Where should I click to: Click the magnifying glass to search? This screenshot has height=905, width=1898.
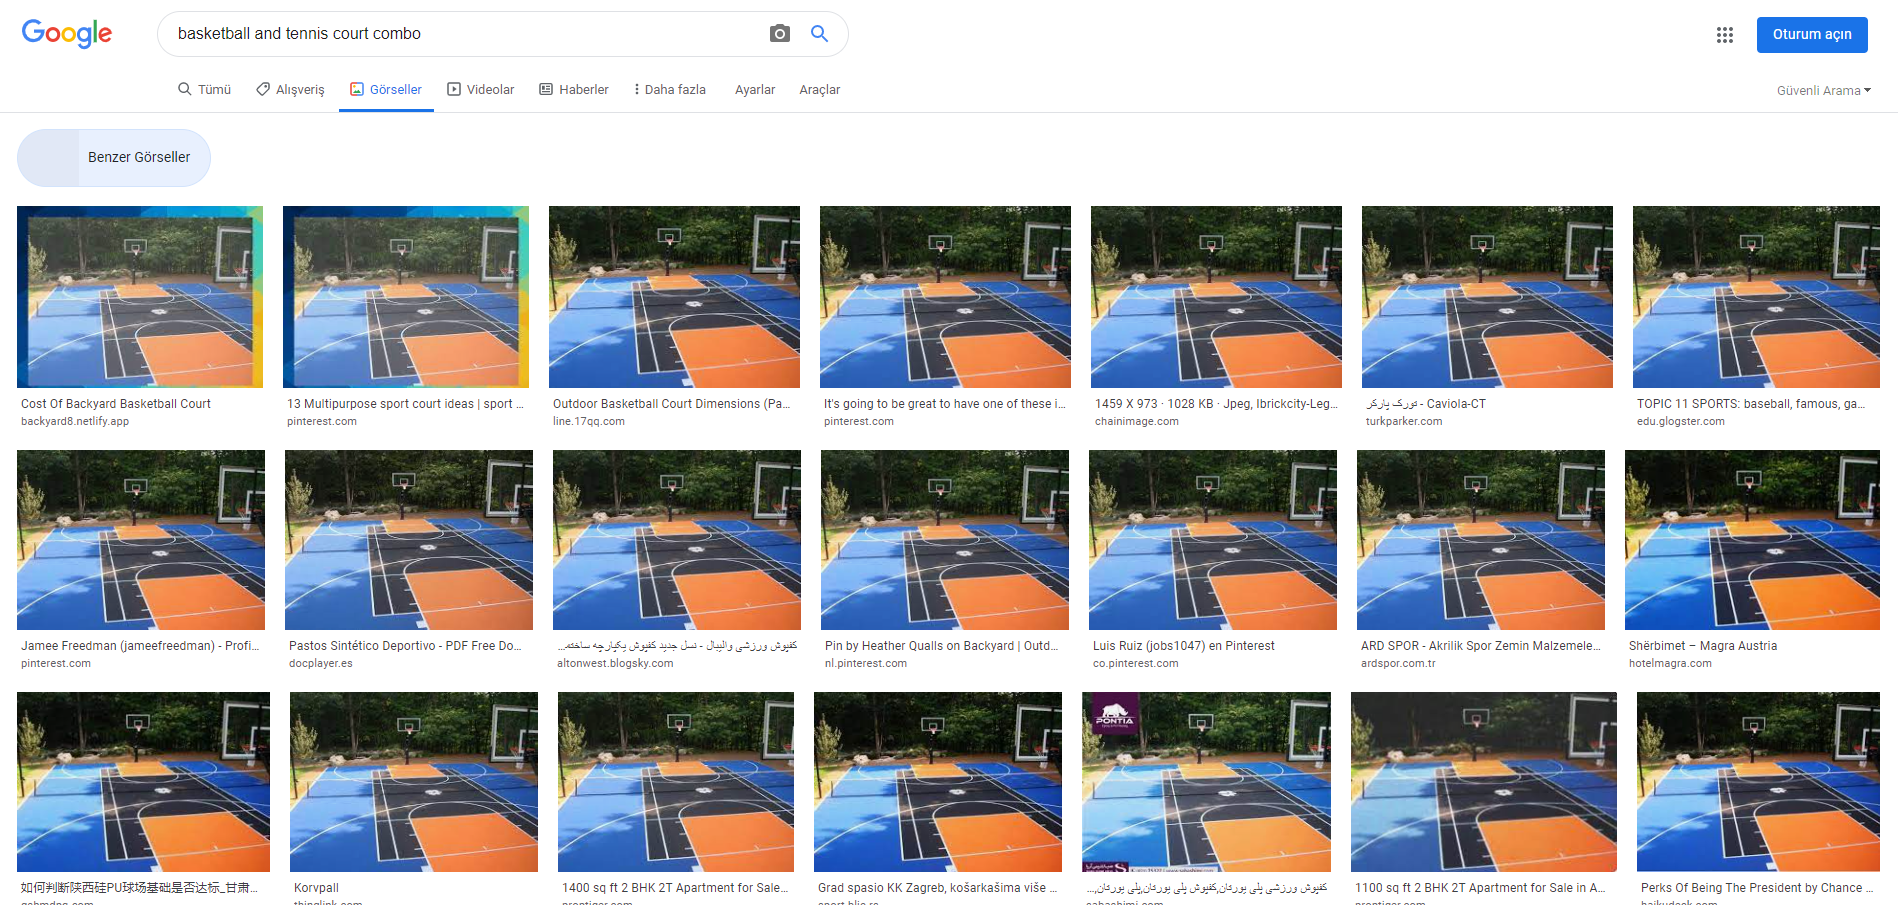click(x=819, y=33)
